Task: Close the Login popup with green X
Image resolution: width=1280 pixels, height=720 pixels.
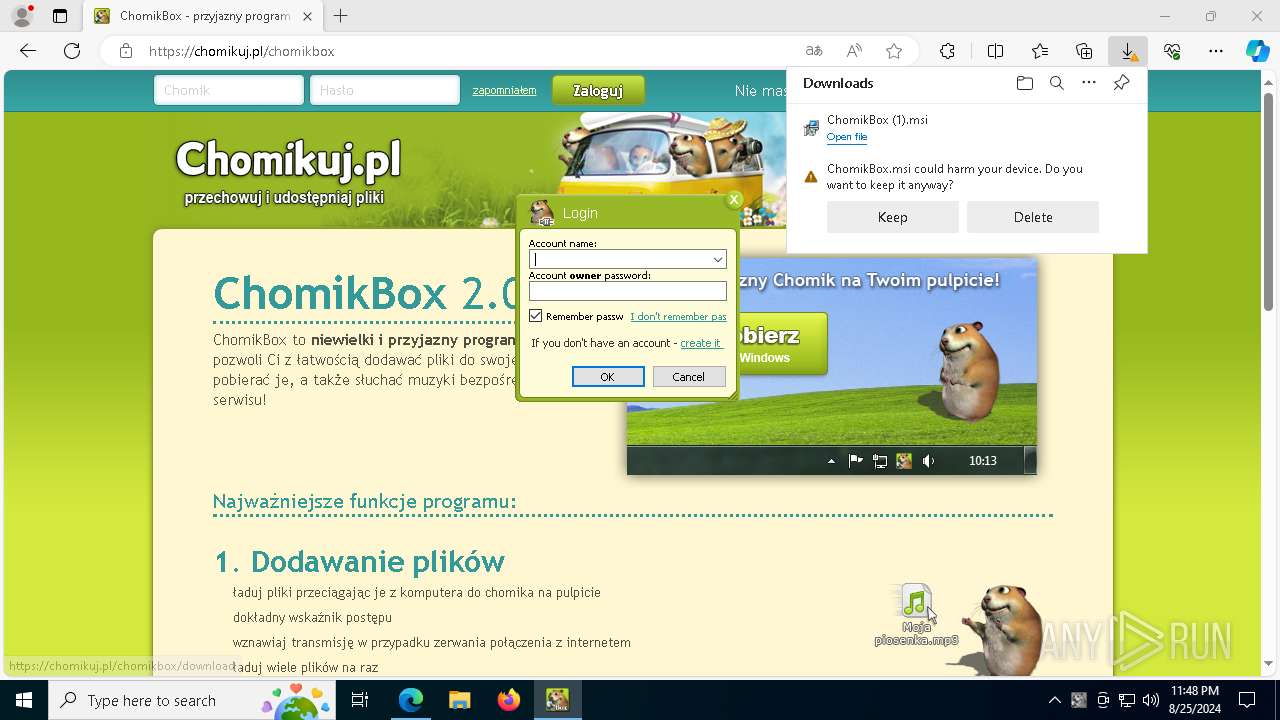Action: [733, 199]
